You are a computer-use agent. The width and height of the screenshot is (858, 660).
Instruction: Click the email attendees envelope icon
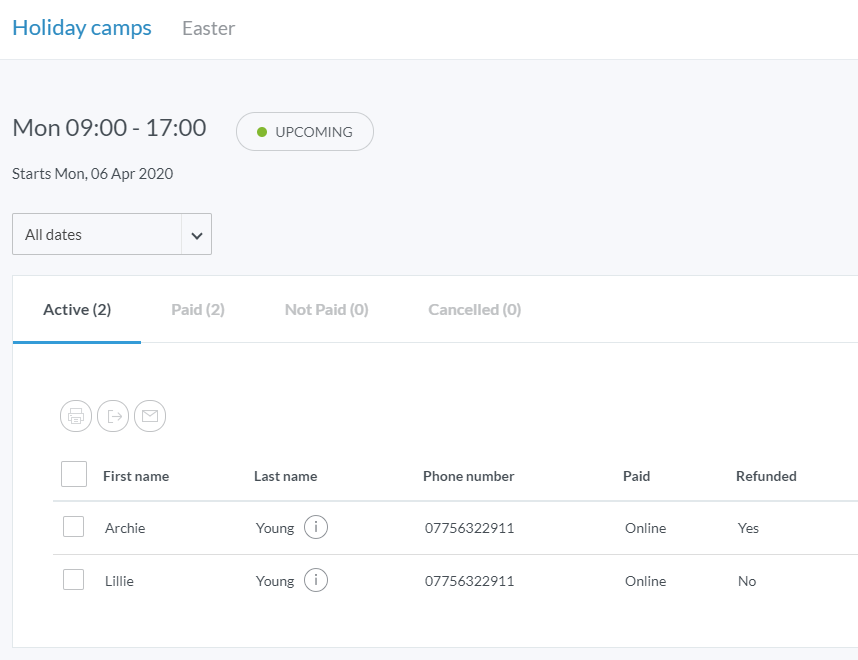click(150, 416)
